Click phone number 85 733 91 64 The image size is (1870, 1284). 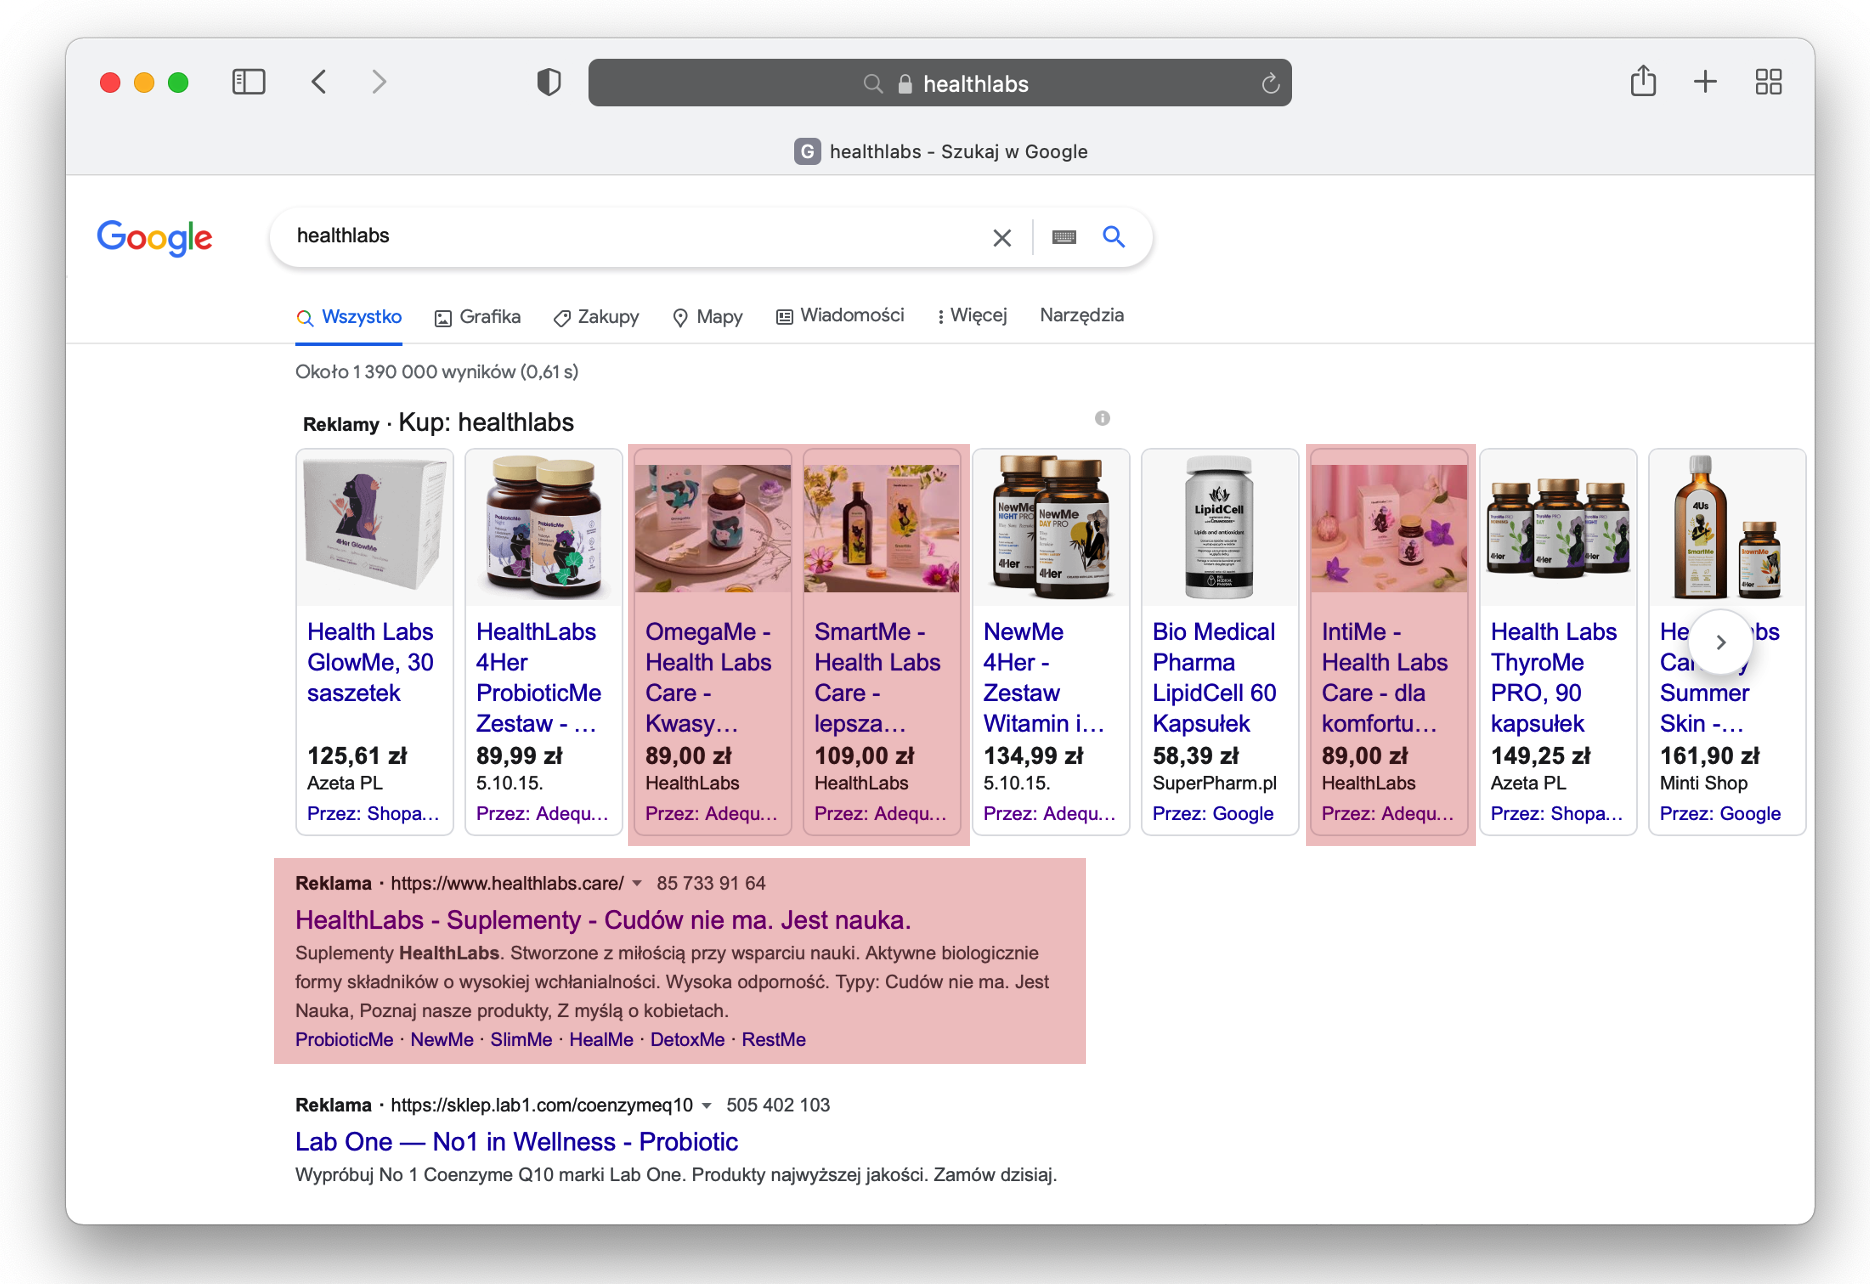coord(711,883)
